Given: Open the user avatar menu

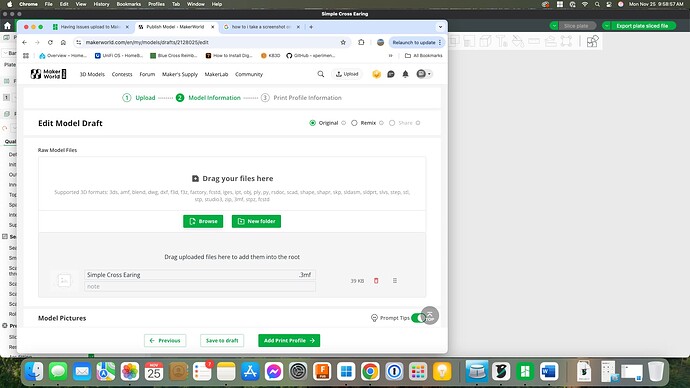Looking at the screenshot, I should click(424, 74).
